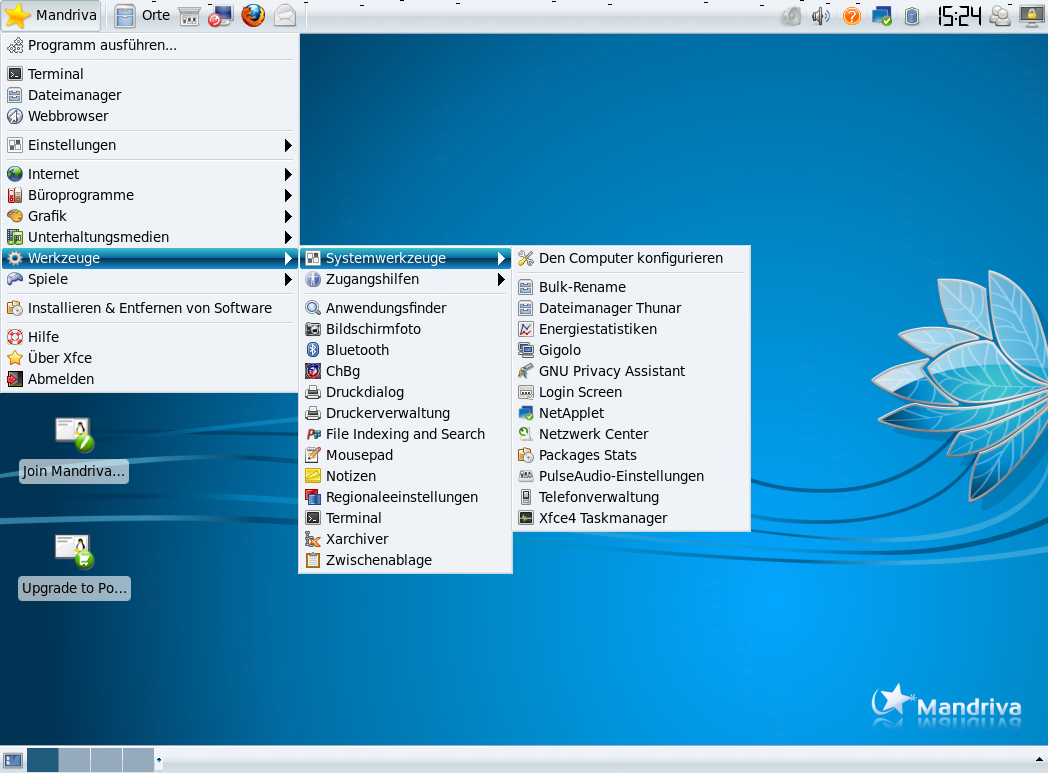1048x773 pixels.
Task: Switch to the second workspace in pager
Action: click(x=74, y=760)
